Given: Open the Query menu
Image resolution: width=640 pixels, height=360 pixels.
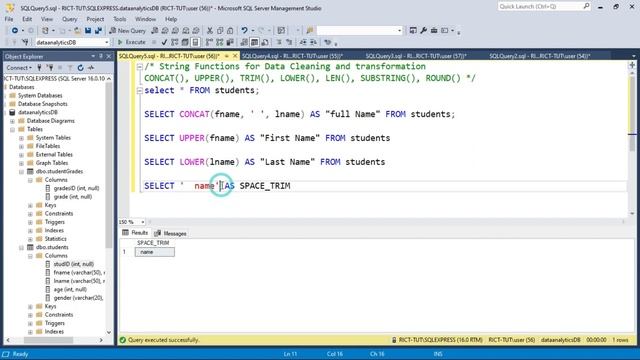Looking at the screenshot, I should (x=69, y=19).
